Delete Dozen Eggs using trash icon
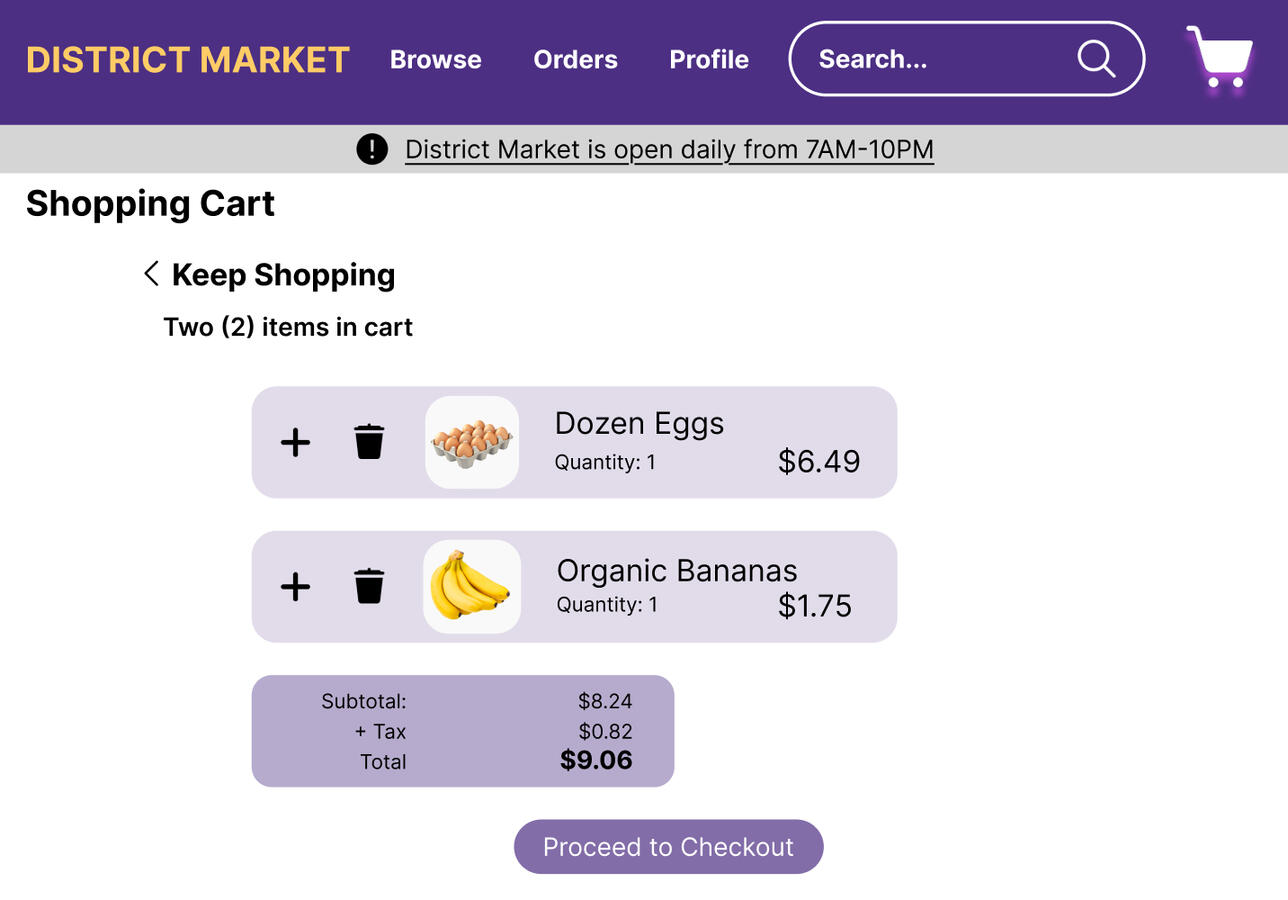Viewport: 1288px width, 900px height. click(x=369, y=441)
